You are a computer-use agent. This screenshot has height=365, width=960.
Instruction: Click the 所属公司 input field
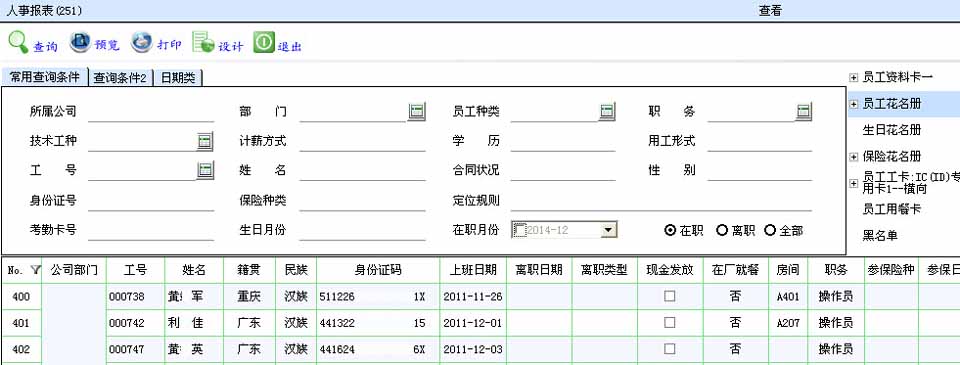point(151,112)
